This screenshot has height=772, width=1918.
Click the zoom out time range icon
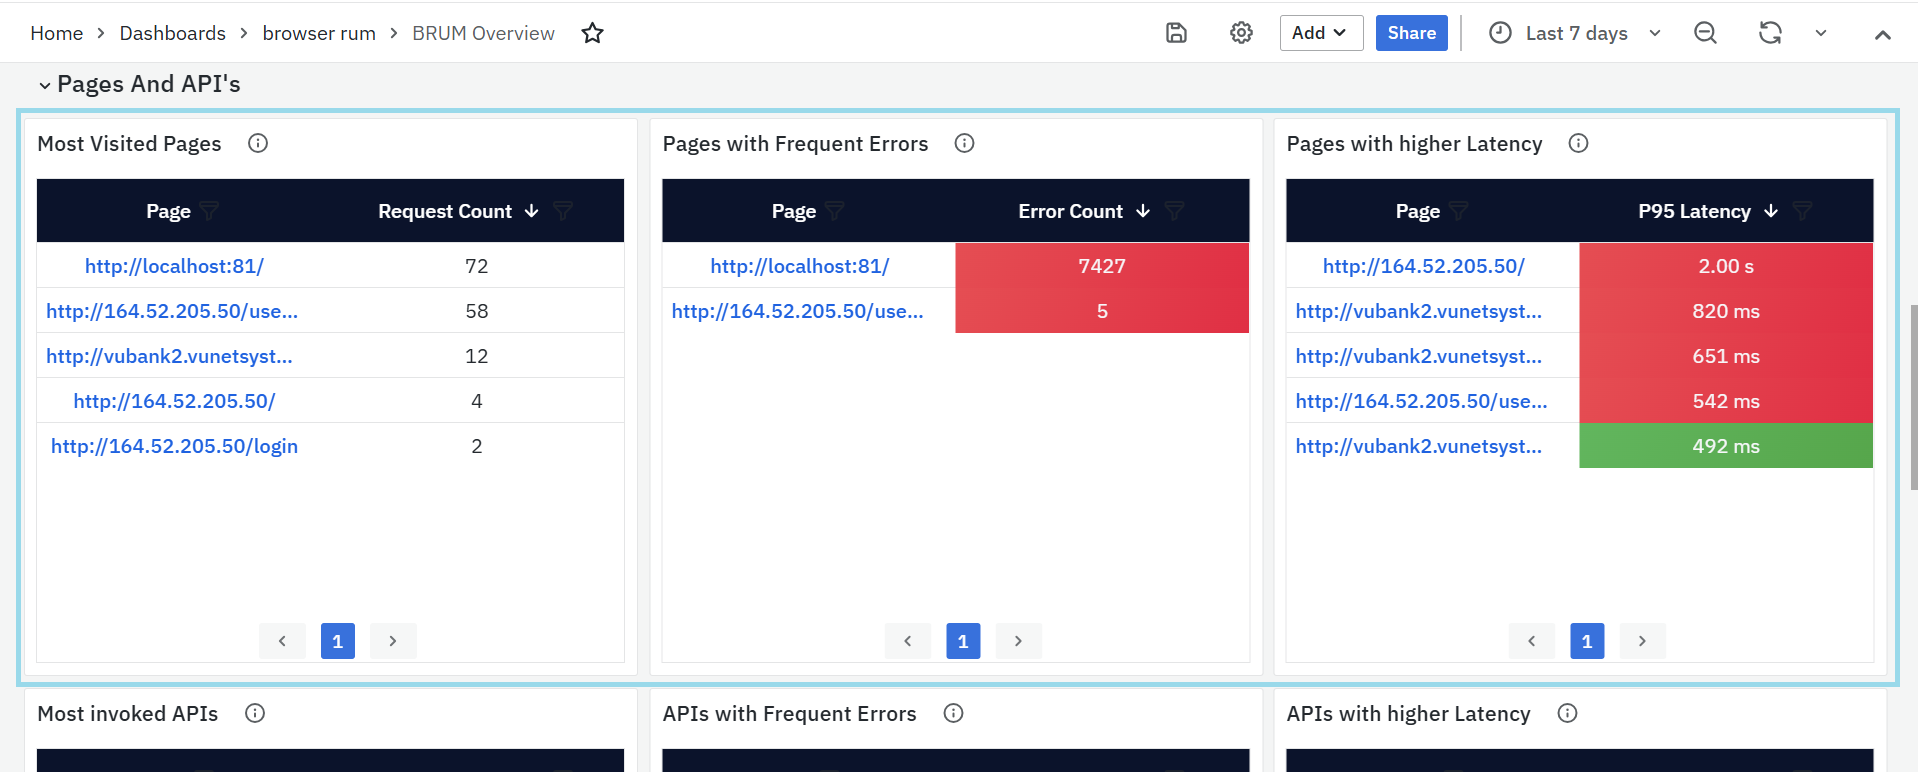(x=1705, y=33)
